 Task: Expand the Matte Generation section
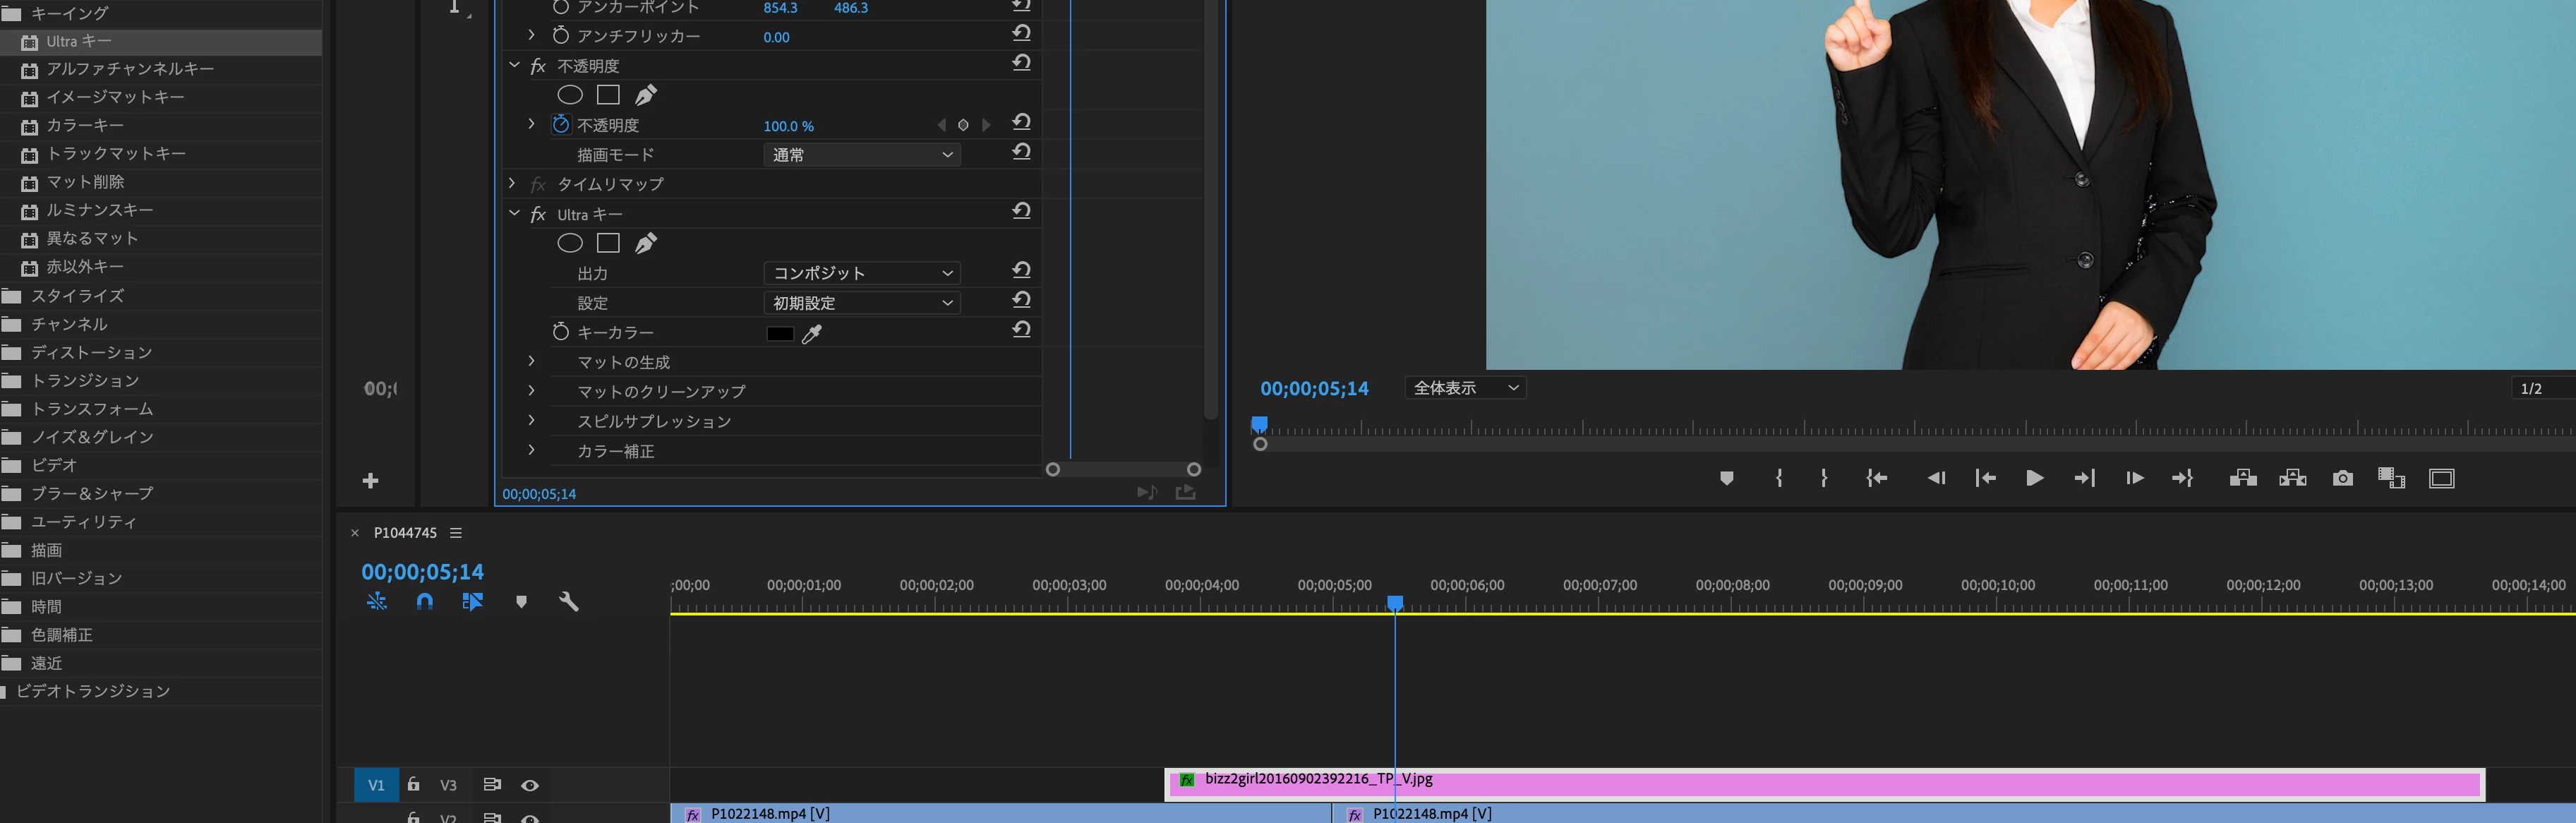coord(531,362)
